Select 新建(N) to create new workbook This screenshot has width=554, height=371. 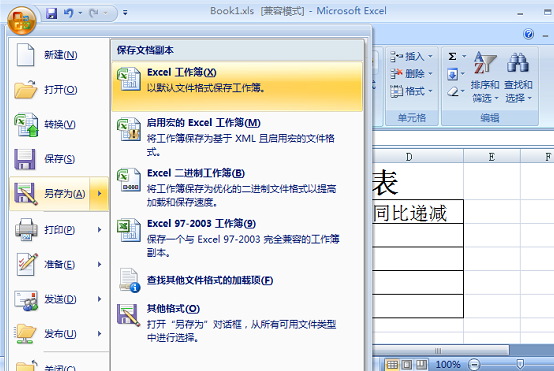pos(59,55)
